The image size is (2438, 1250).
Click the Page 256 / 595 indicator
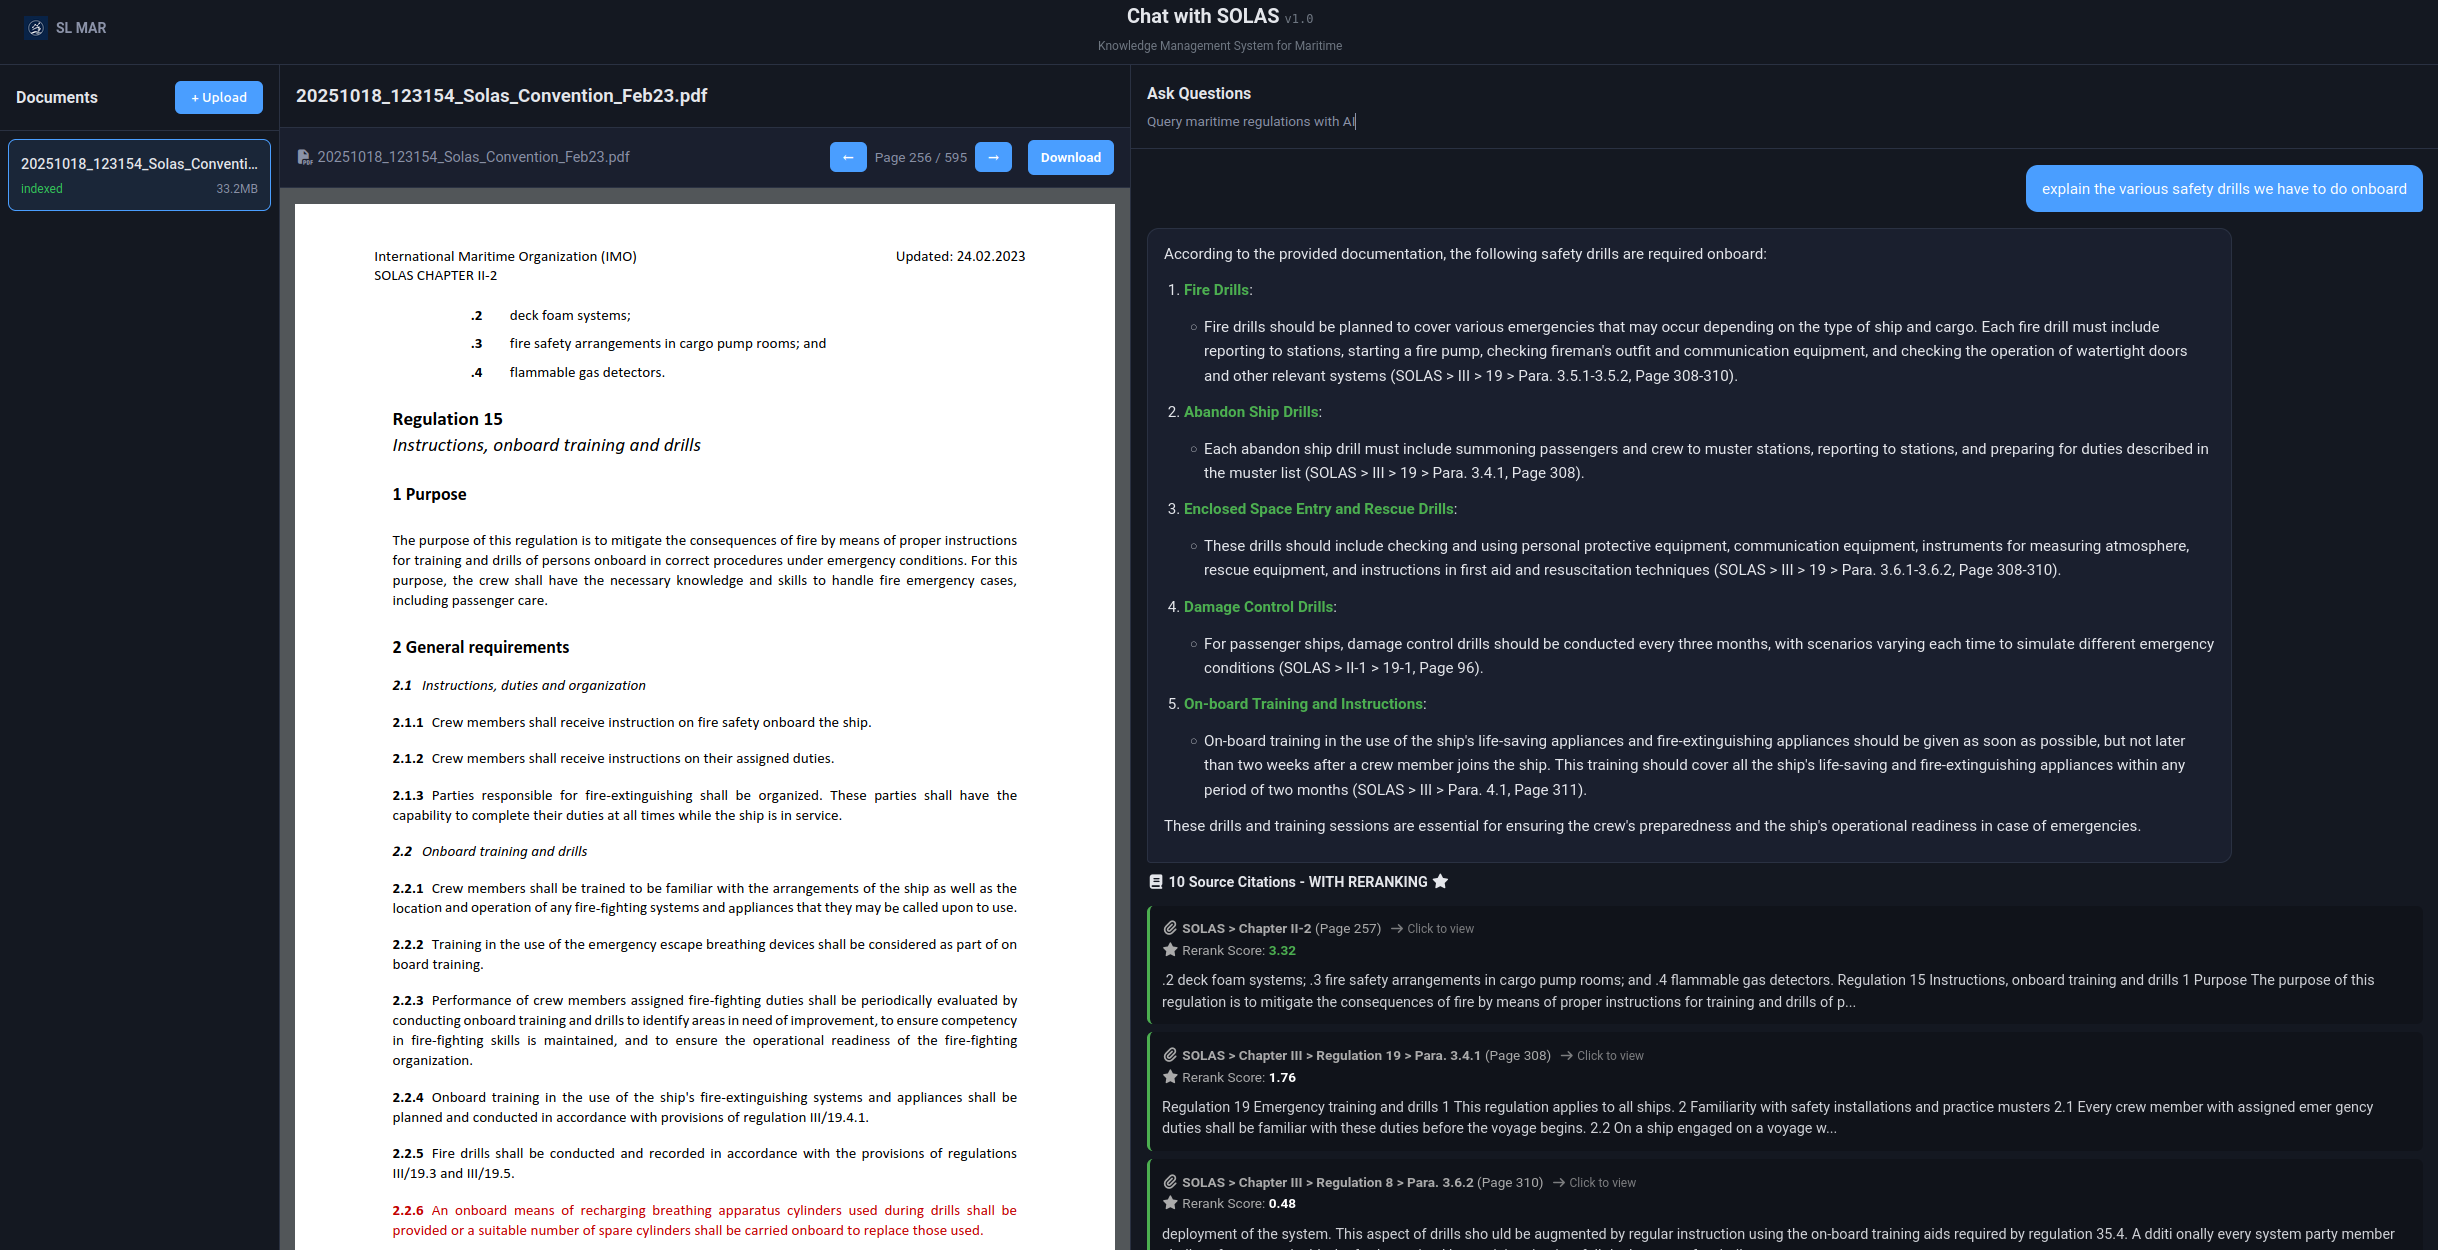pos(920,157)
